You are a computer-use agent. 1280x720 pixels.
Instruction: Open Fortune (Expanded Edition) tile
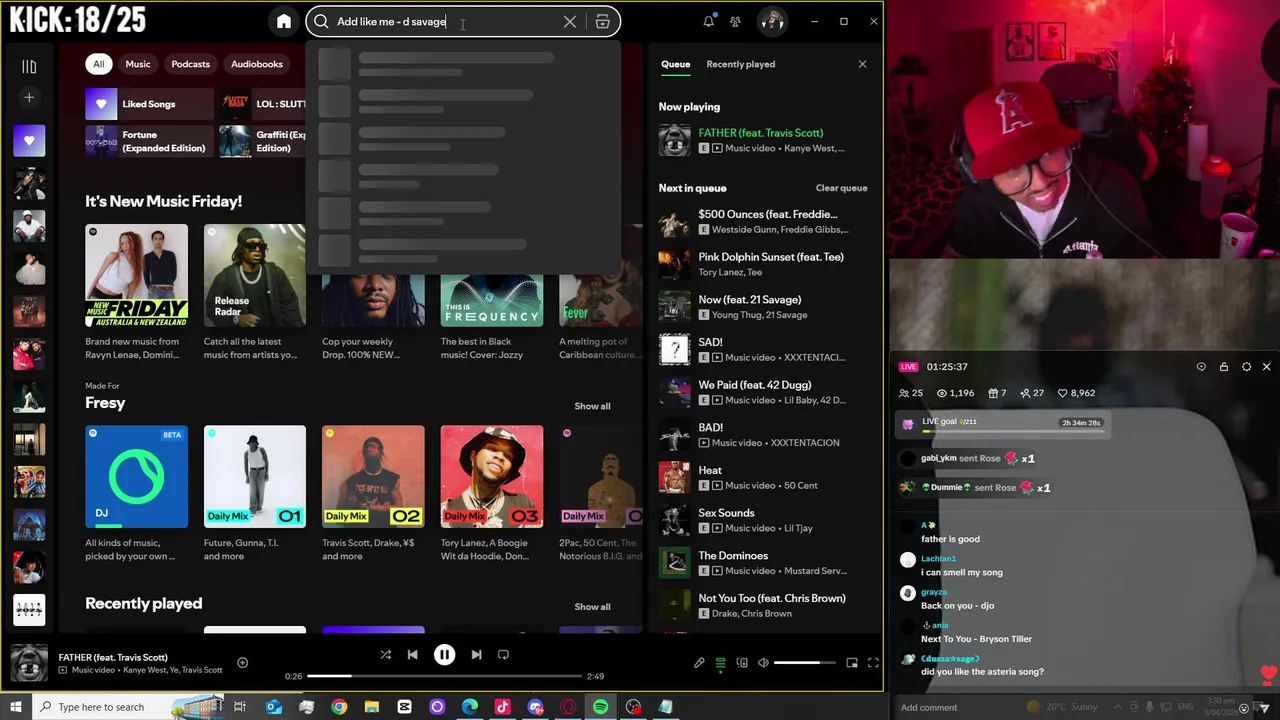pyautogui.click(x=149, y=141)
